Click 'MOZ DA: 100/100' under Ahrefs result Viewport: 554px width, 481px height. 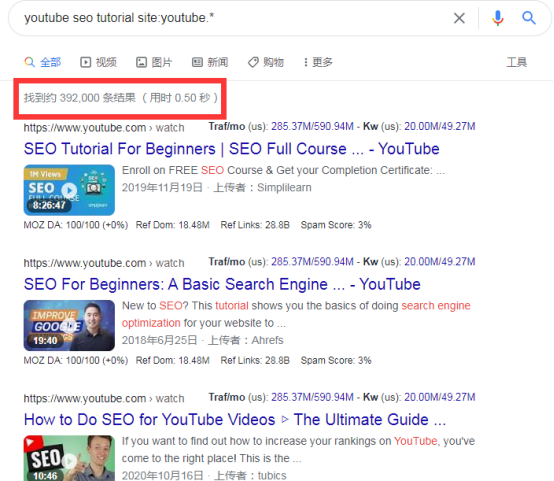point(76,360)
